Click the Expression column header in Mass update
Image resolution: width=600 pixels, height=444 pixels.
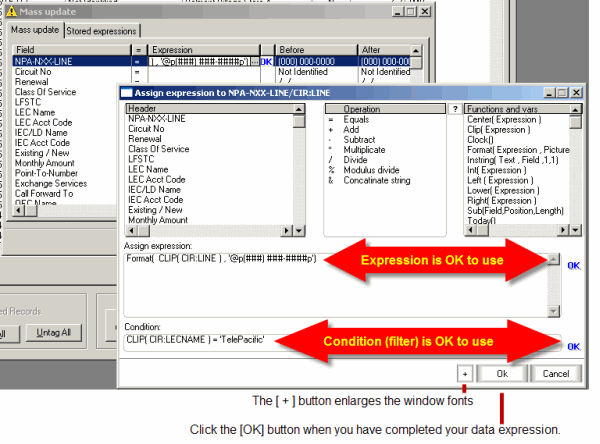pyautogui.click(x=204, y=50)
